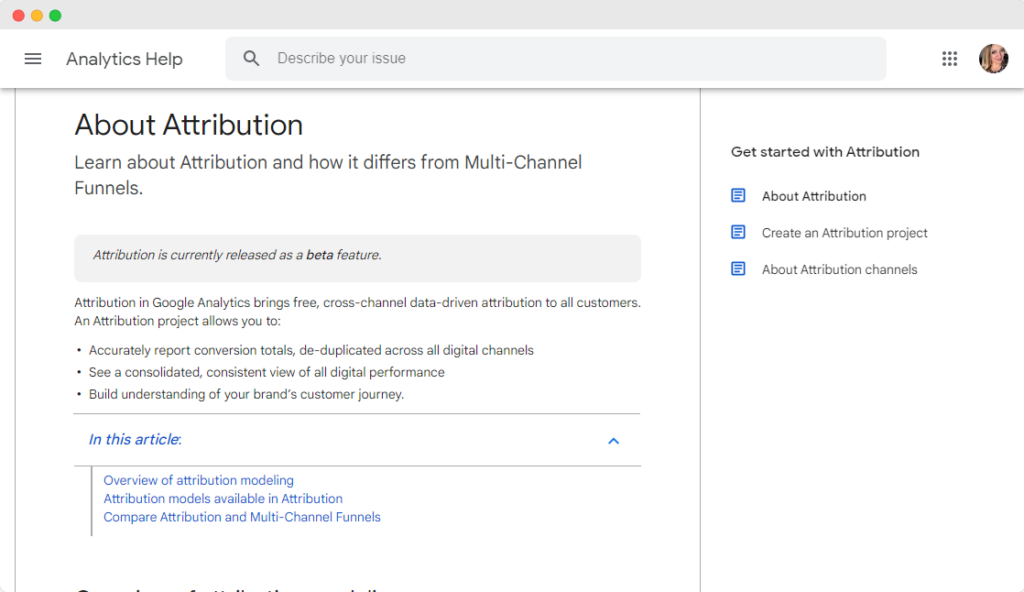Close the window with the red button
The image size is (1024, 592).
click(18, 15)
